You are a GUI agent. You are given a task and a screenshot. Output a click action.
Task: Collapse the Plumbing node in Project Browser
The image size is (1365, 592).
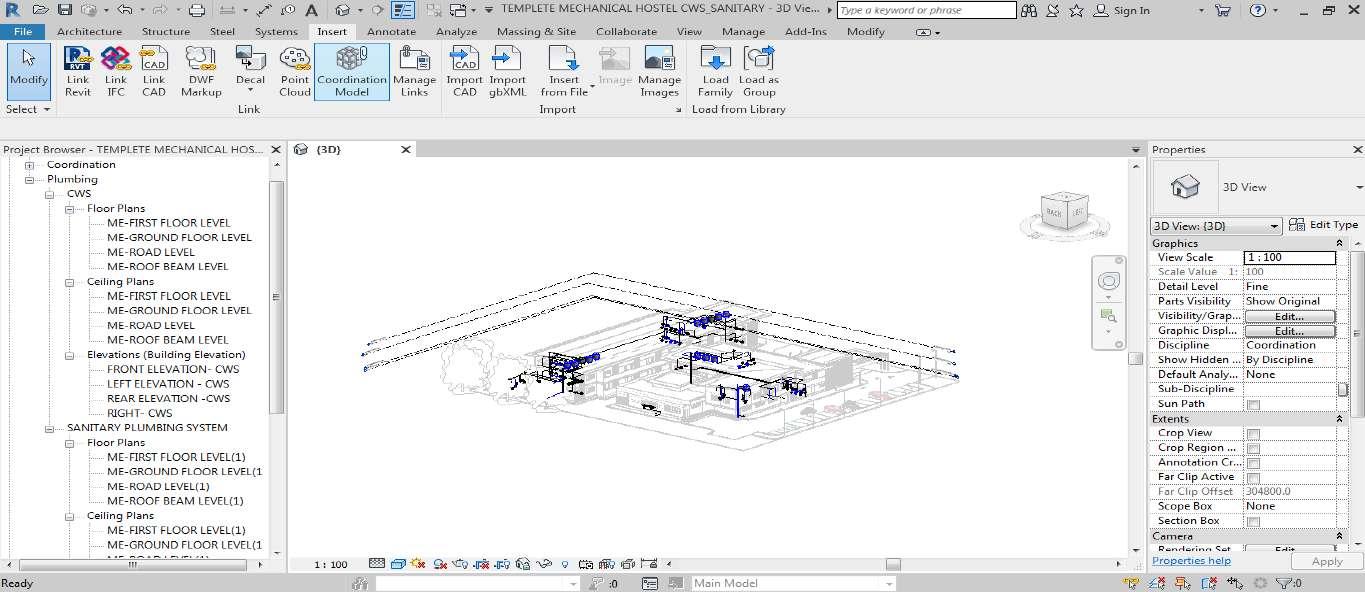[x=29, y=180]
